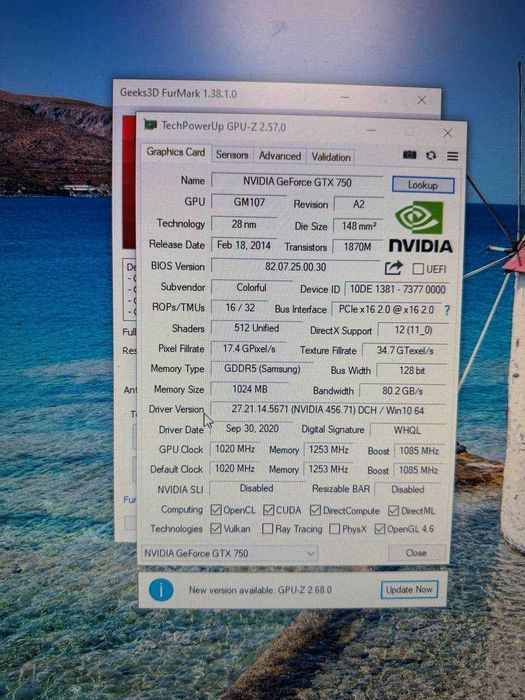Click the blue info icon in update bar
525x700 pixels.
[x=161, y=589]
